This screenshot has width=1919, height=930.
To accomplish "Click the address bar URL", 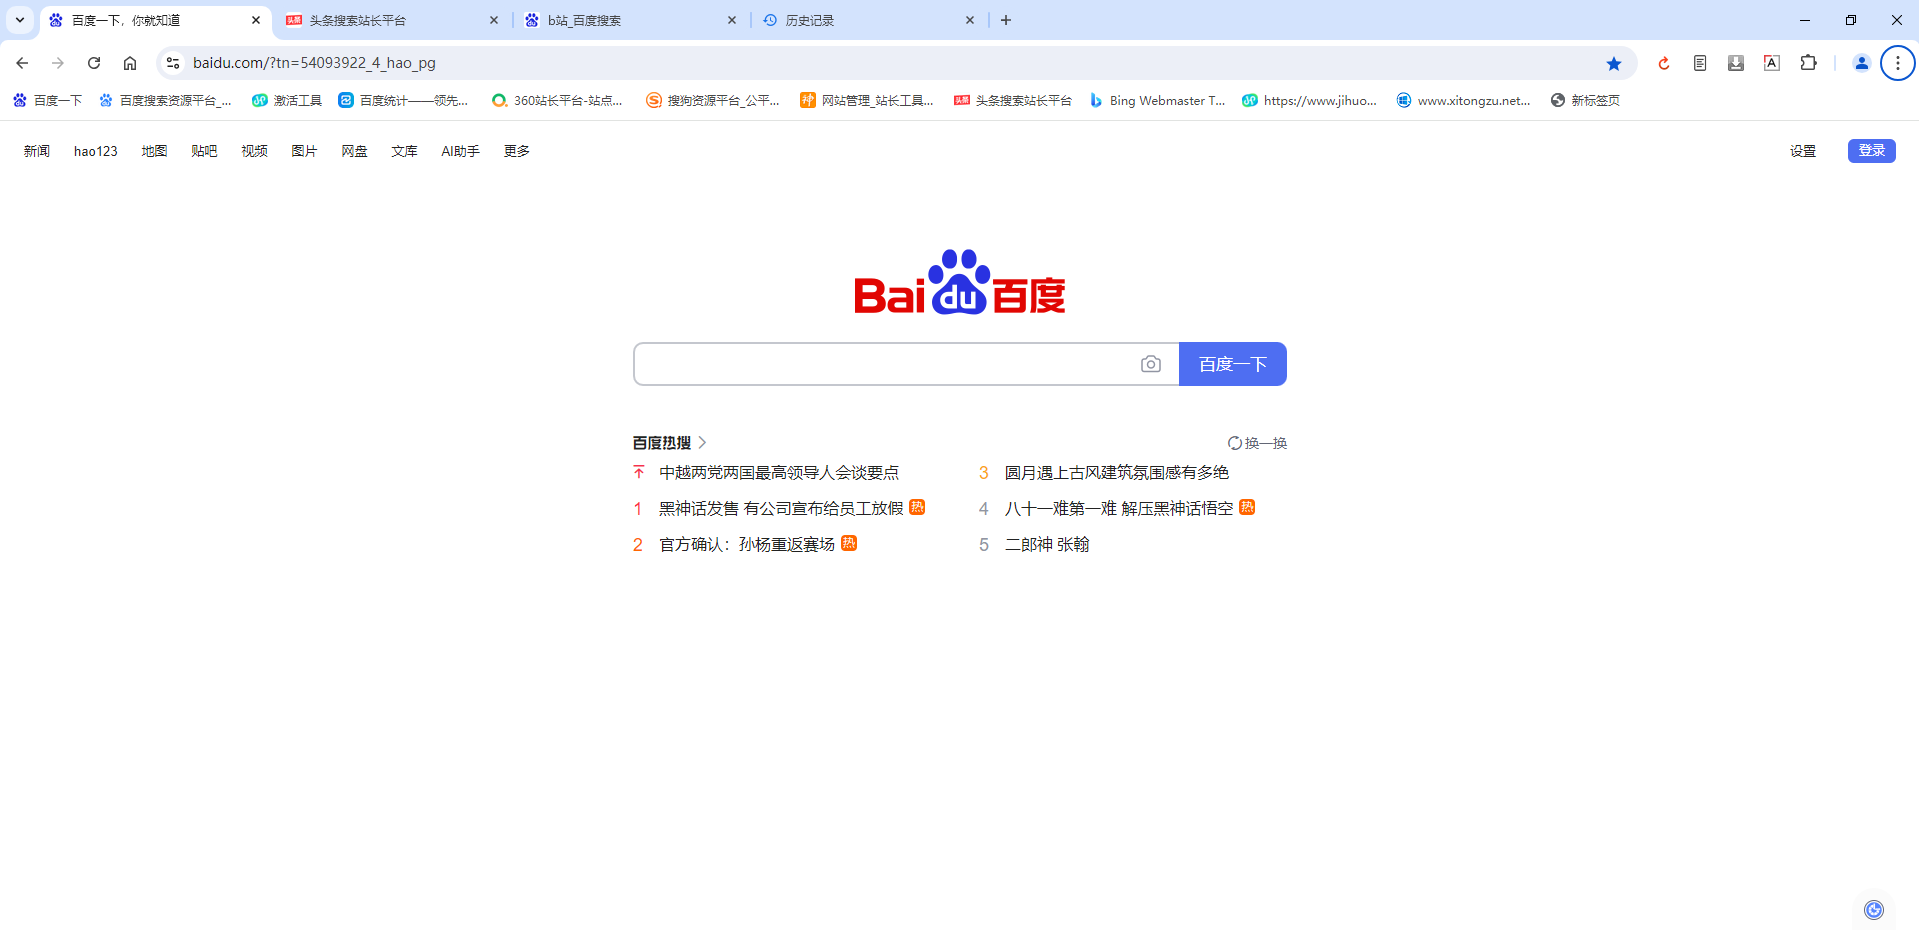I will pyautogui.click(x=314, y=63).
